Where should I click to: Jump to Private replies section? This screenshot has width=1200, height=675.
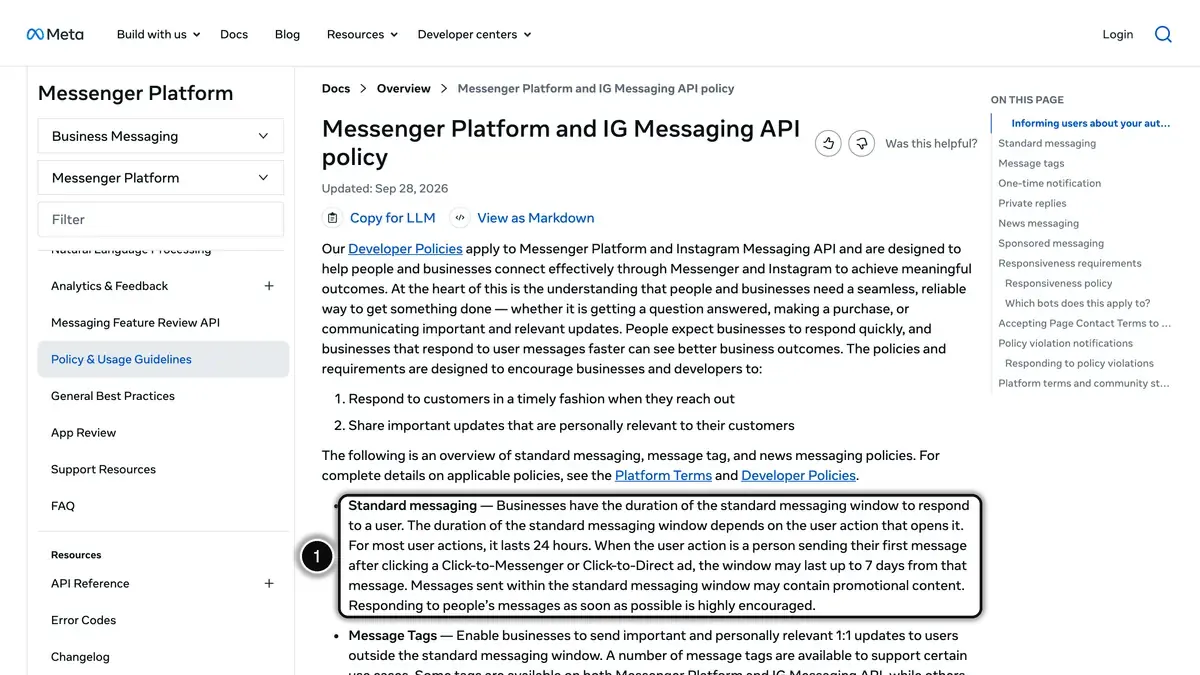click(x=1032, y=204)
